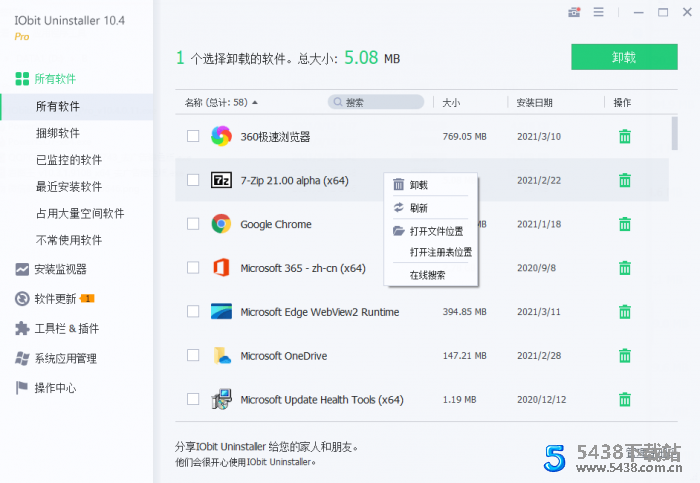Image resolution: width=700 pixels, height=483 pixels.
Task: Check the 7-Zip 21.00 alpha checkbox
Action: (193, 180)
